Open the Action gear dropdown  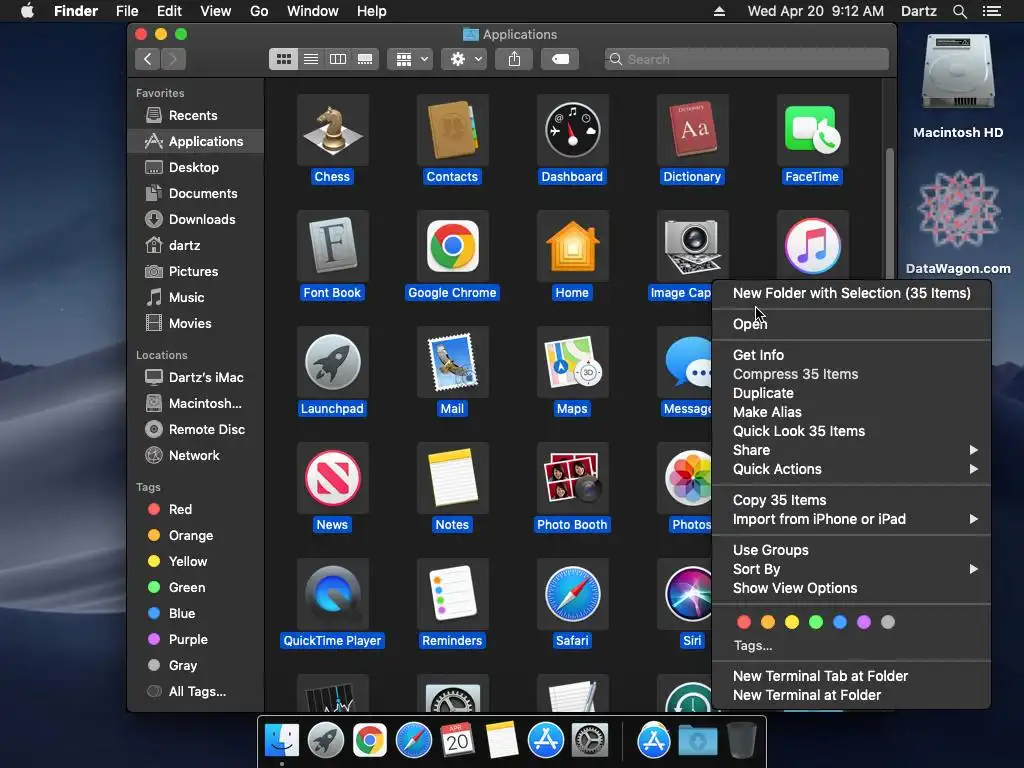pos(464,59)
